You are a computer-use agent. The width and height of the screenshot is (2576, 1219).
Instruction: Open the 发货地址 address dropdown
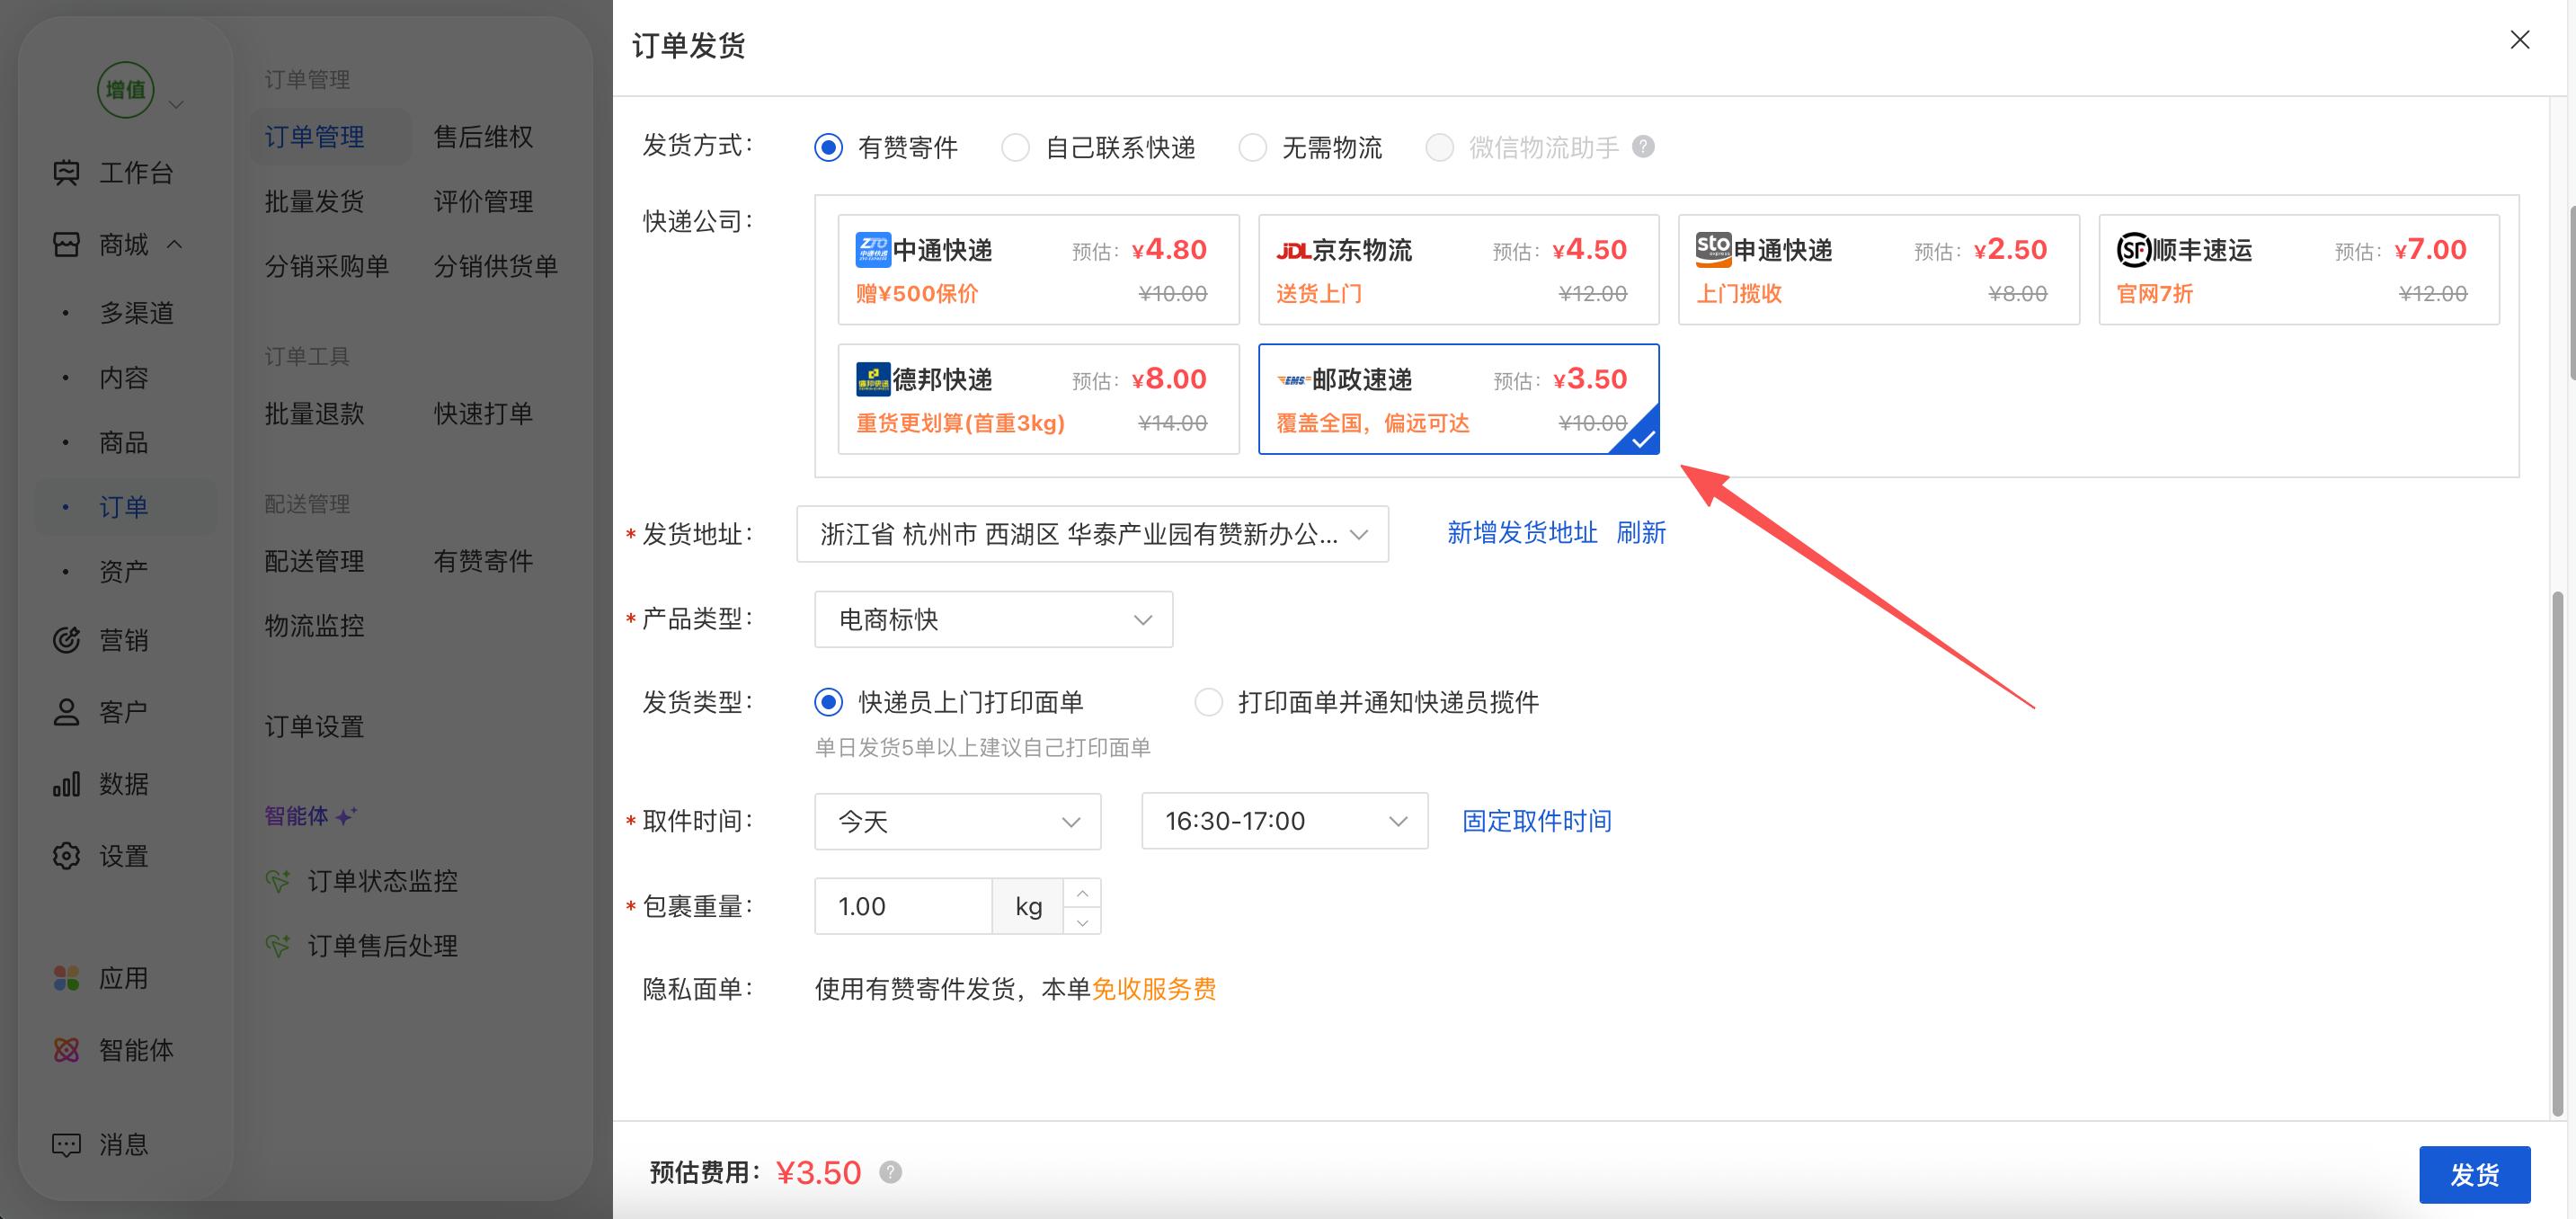tap(1092, 534)
